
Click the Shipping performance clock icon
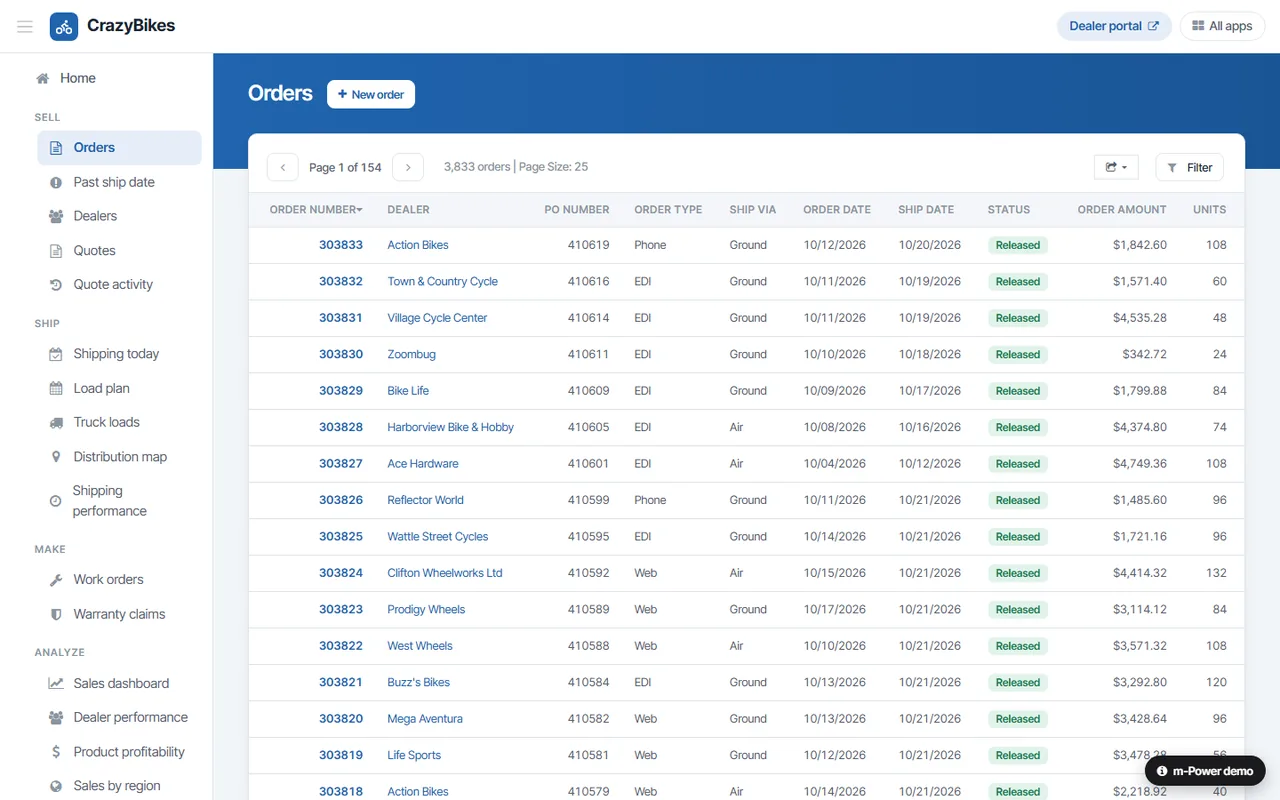(x=55, y=501)
